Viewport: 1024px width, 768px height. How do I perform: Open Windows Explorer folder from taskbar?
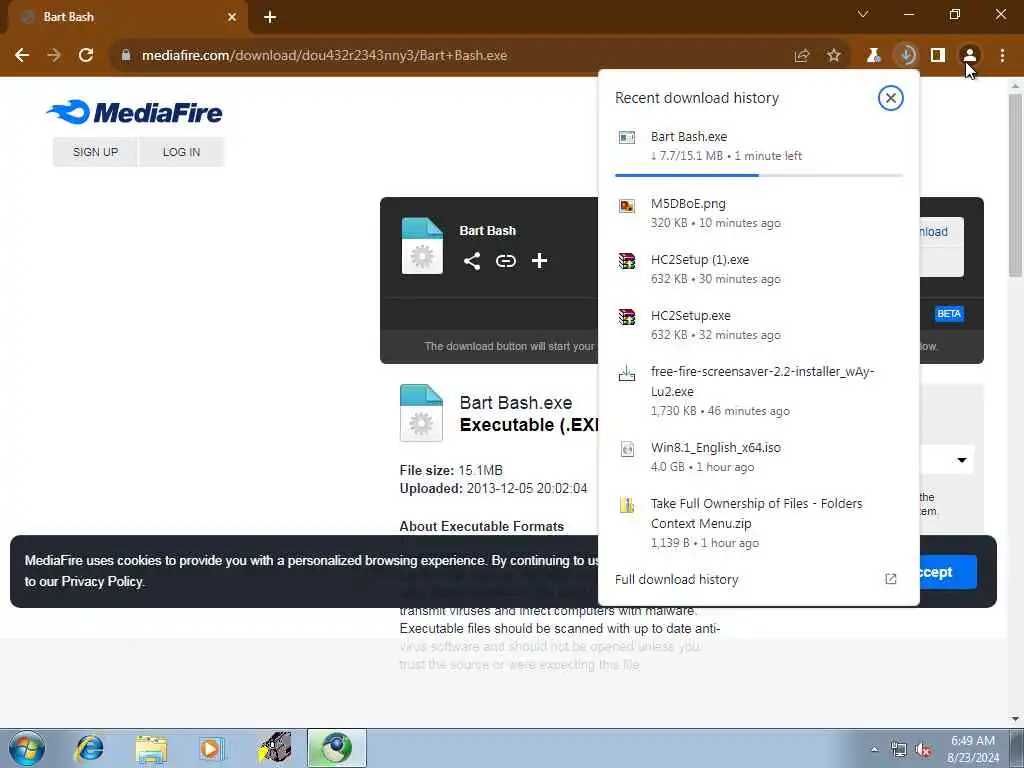(x=152, y=748)
